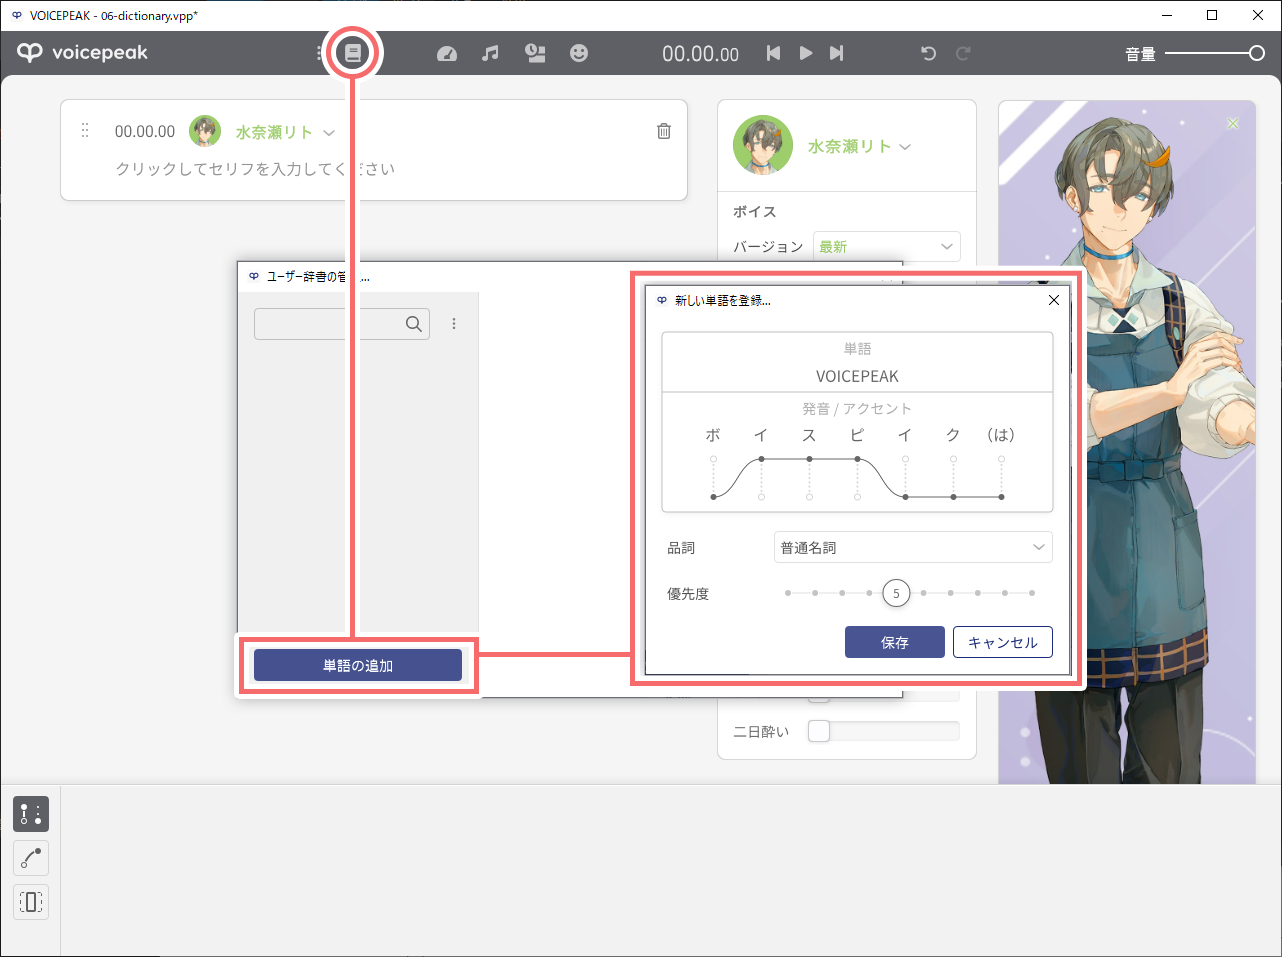The image size is (1282, 957).
Task: Delete the text block with trash icon
Action: (664, 131)
